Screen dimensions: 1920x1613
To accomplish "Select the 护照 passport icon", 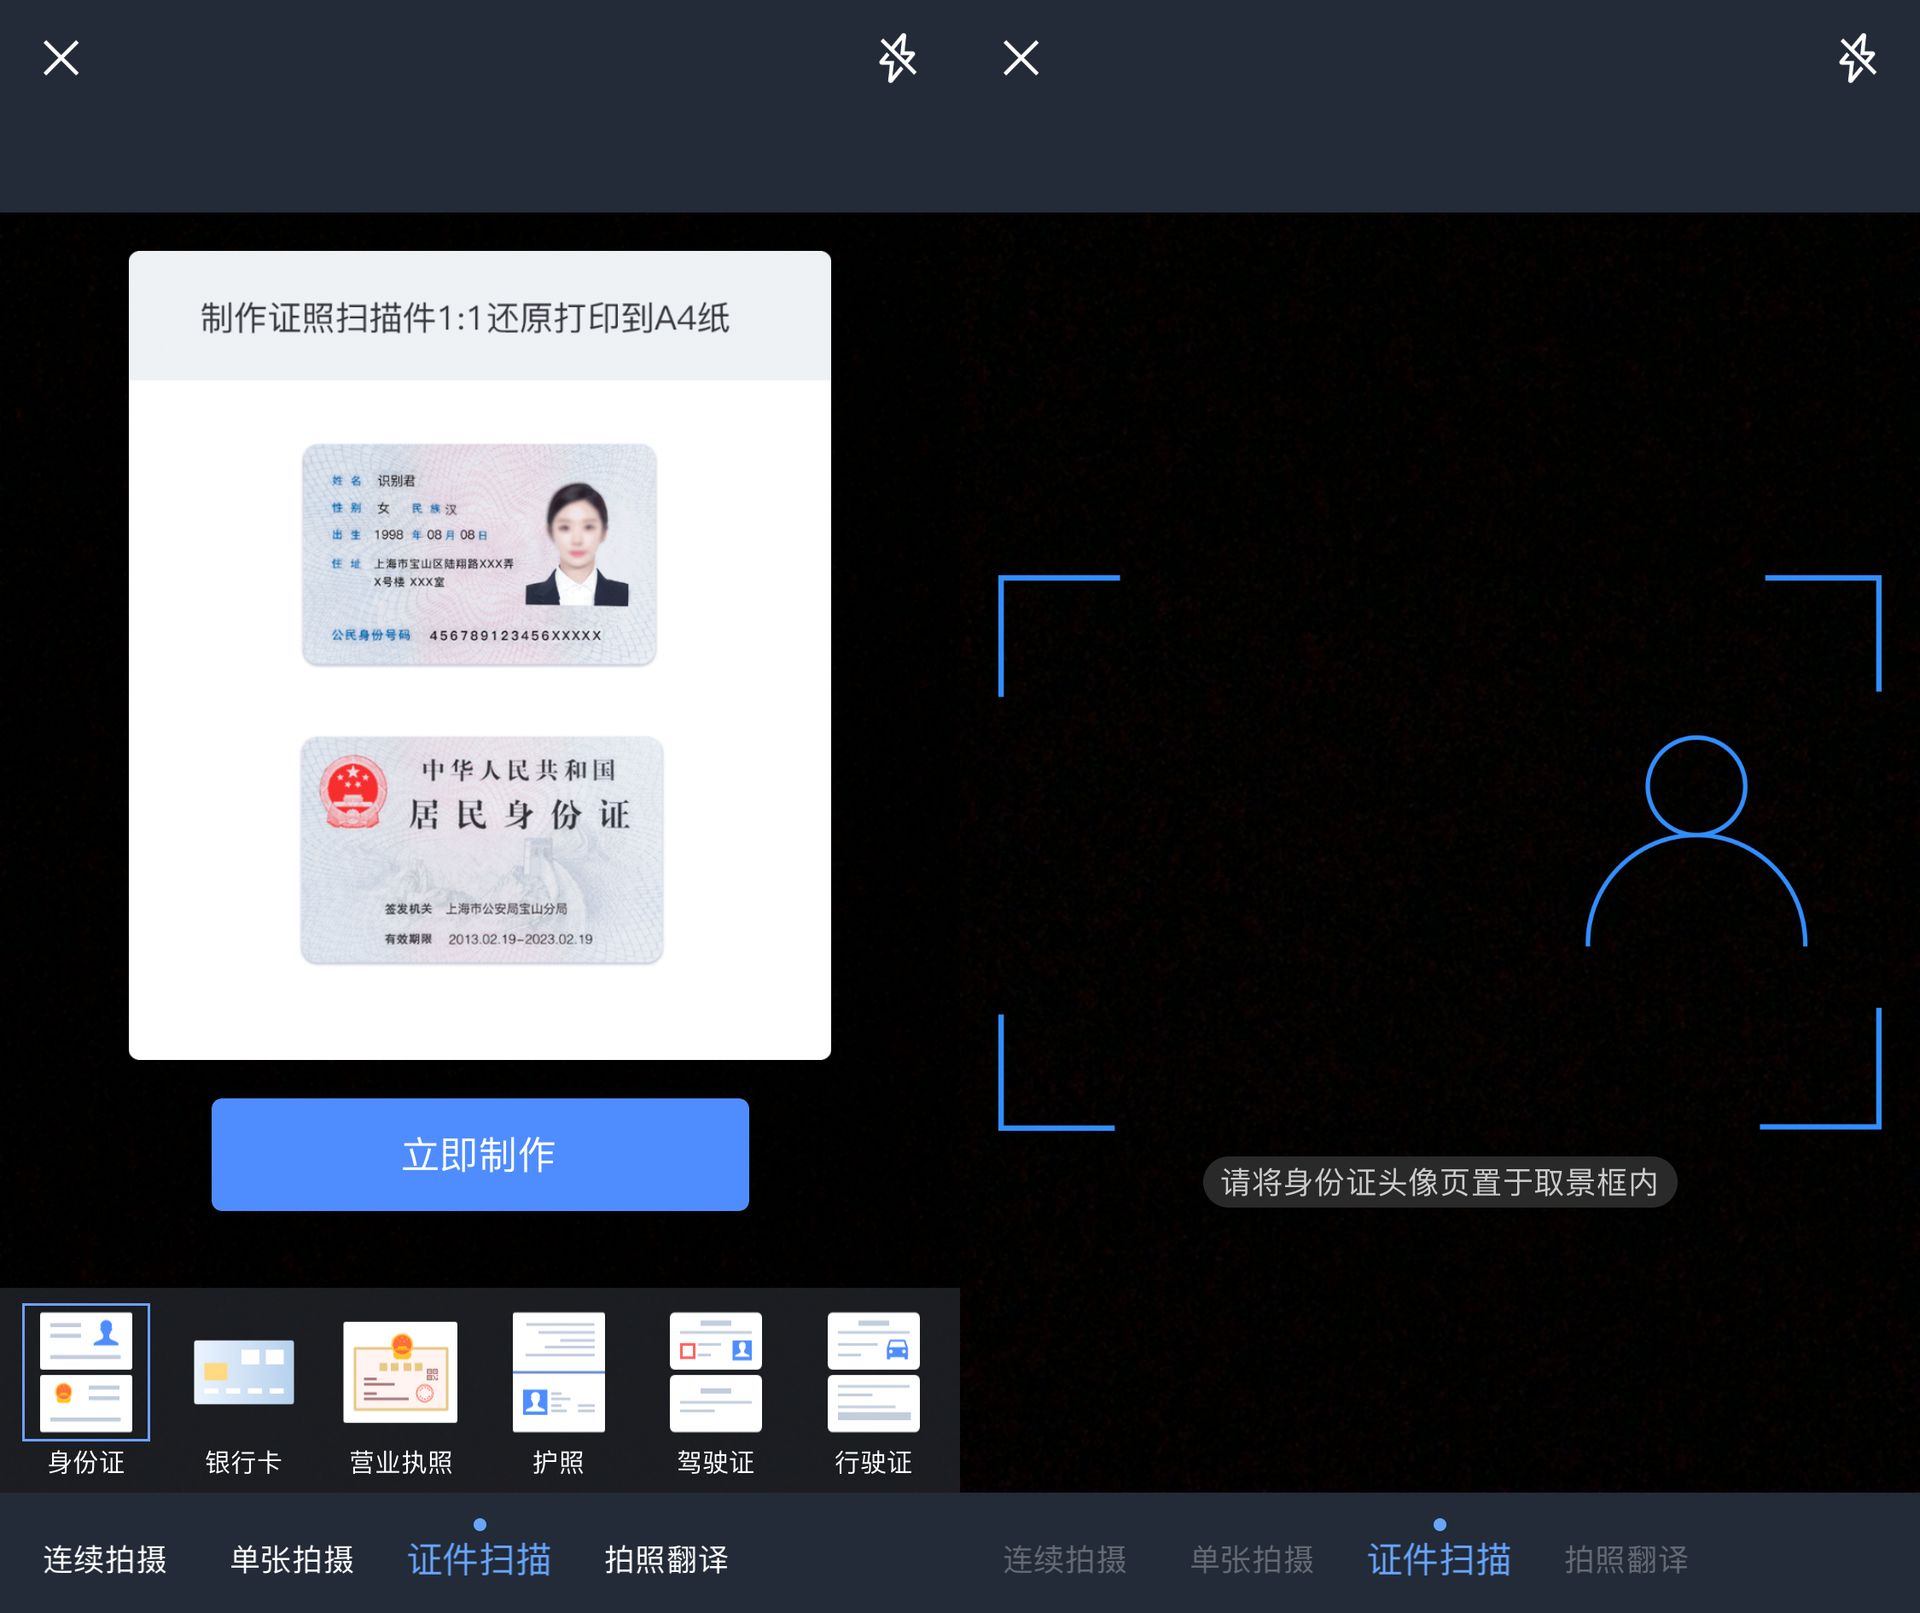I will tap(558, 1372).
